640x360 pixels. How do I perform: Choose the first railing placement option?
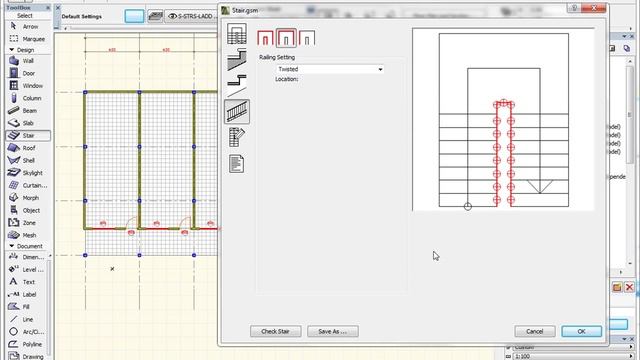pos(265,38)
